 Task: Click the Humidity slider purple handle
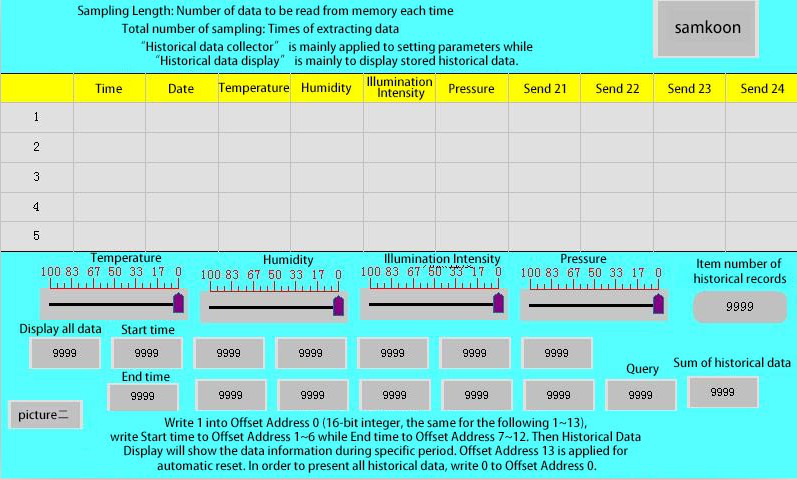pyautogui.click(x=338, y=306)
